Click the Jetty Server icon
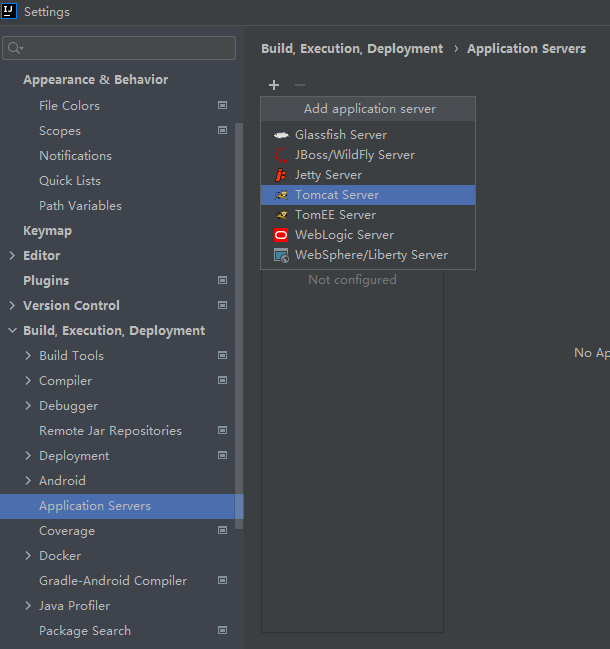 pyautogui.click(x=281, y=175)
